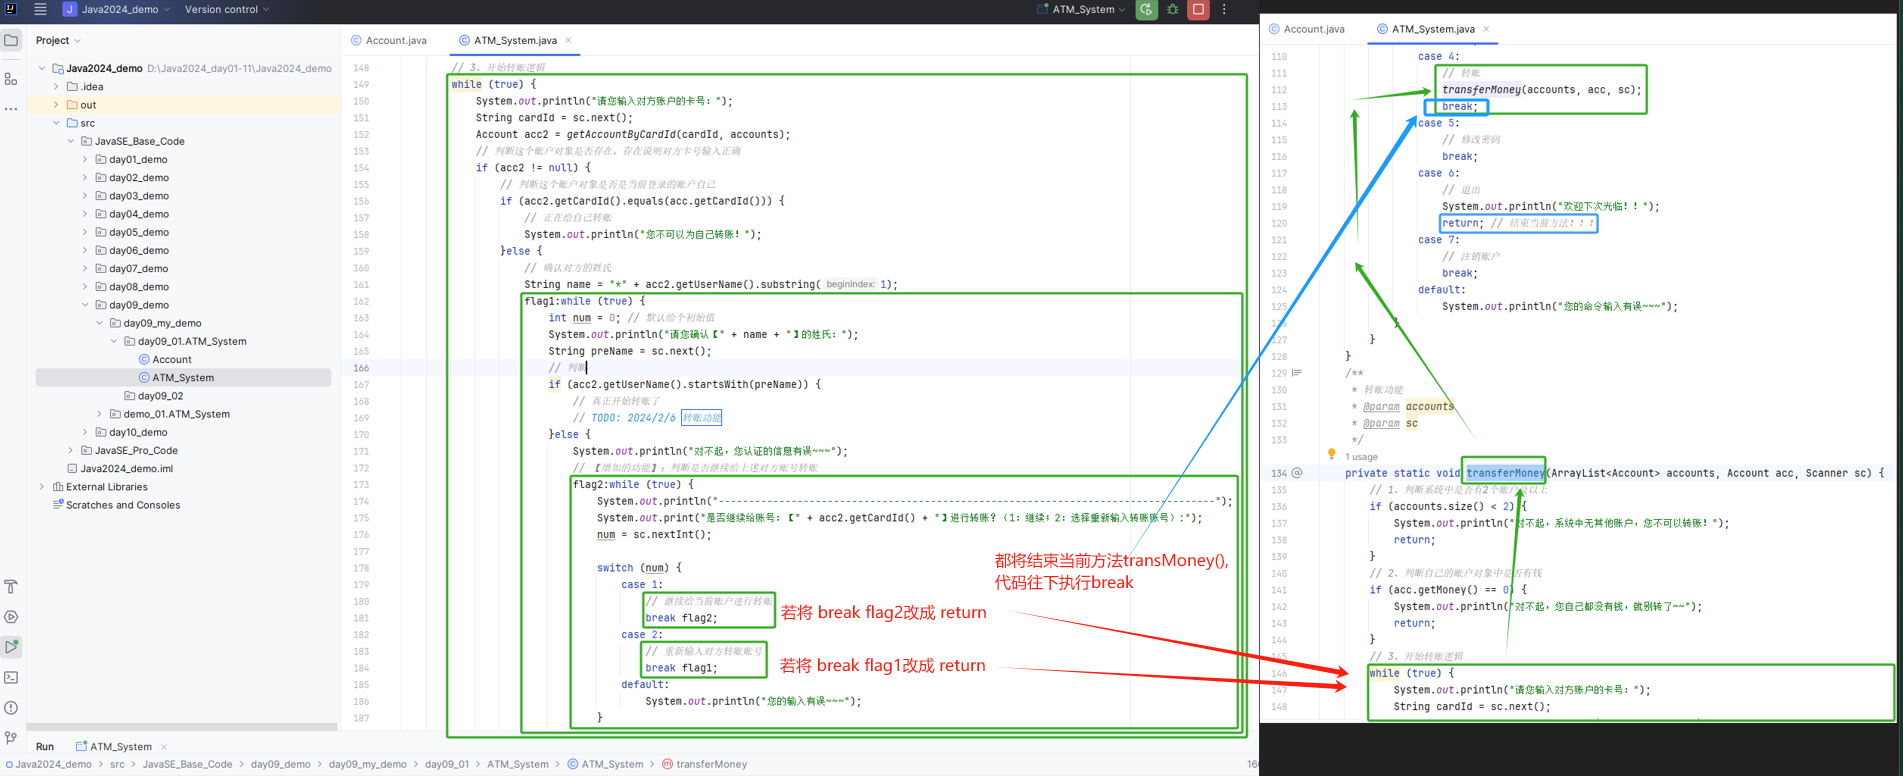Open the Run tool window icon

(11, 647)
